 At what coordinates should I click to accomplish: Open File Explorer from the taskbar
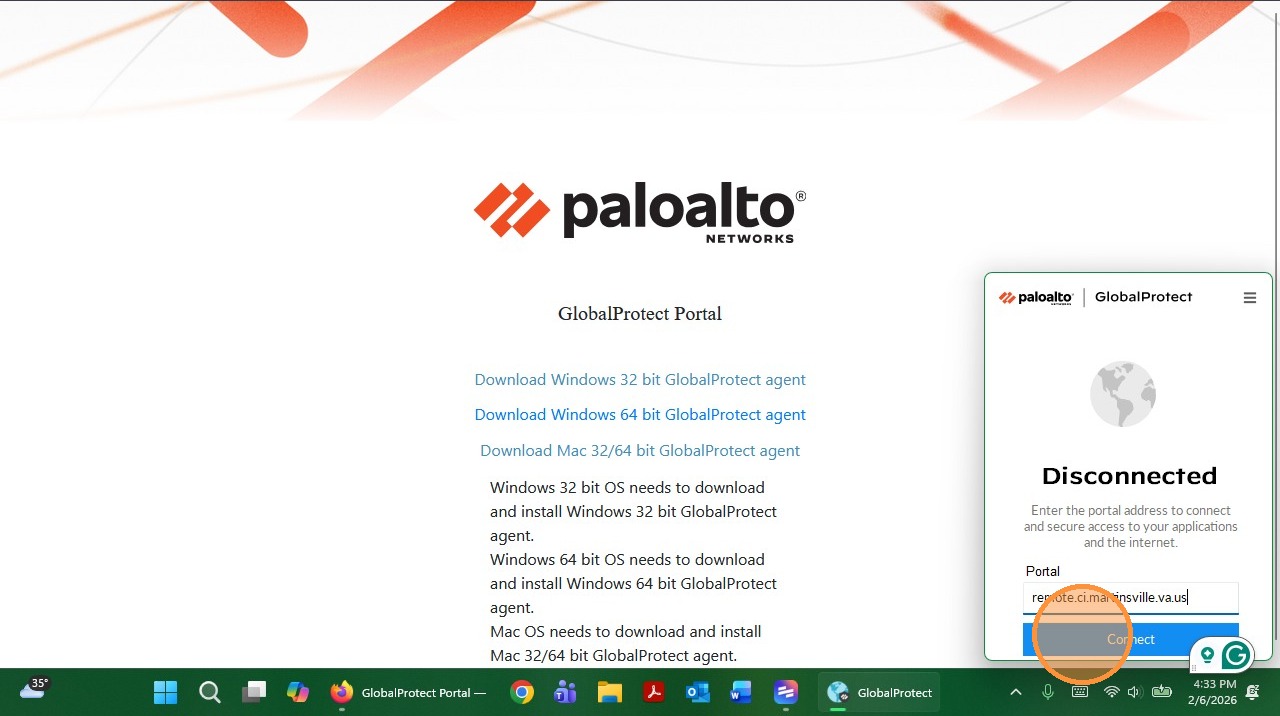click(x=610, y=692)
